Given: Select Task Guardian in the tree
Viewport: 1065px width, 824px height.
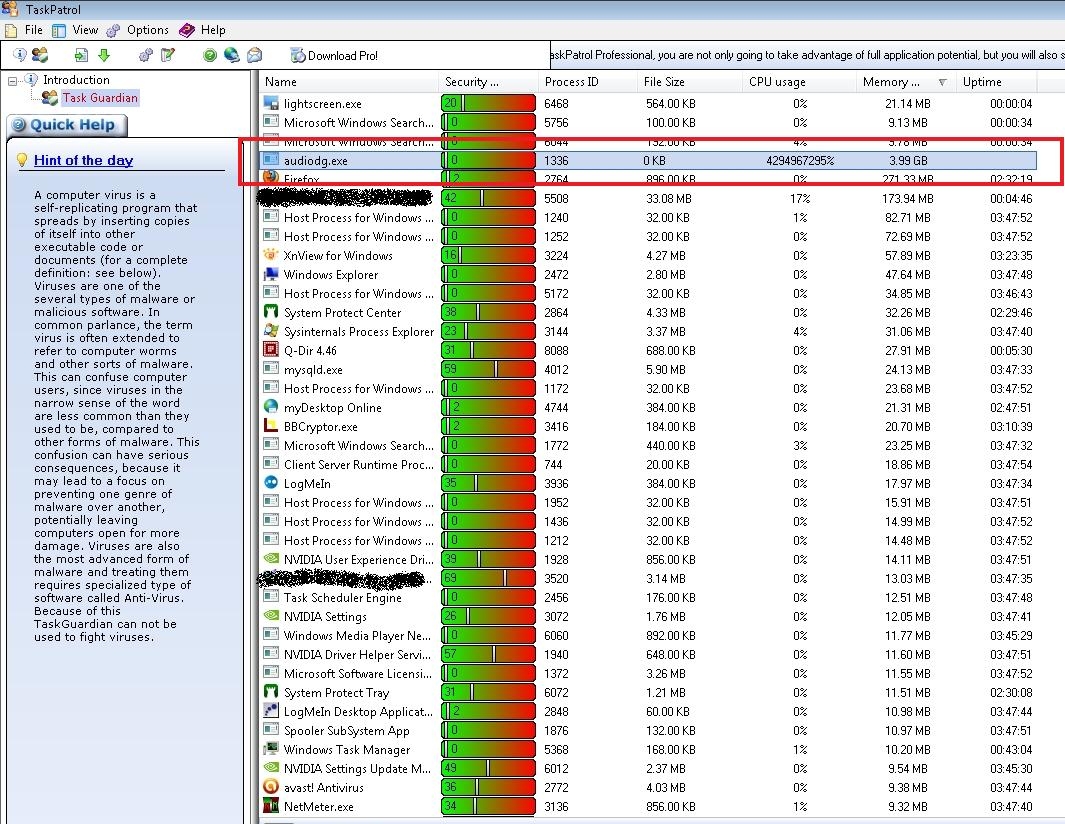Looking at the screenshot, I should pos(100,98).
